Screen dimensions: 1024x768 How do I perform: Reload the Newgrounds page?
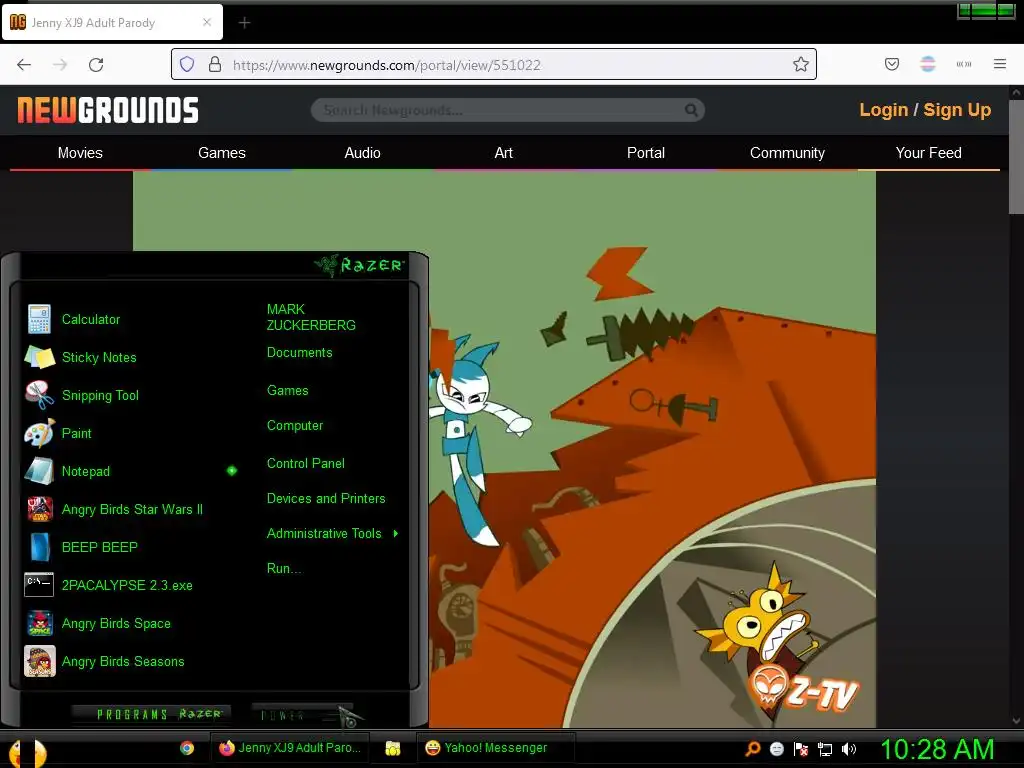96,65
